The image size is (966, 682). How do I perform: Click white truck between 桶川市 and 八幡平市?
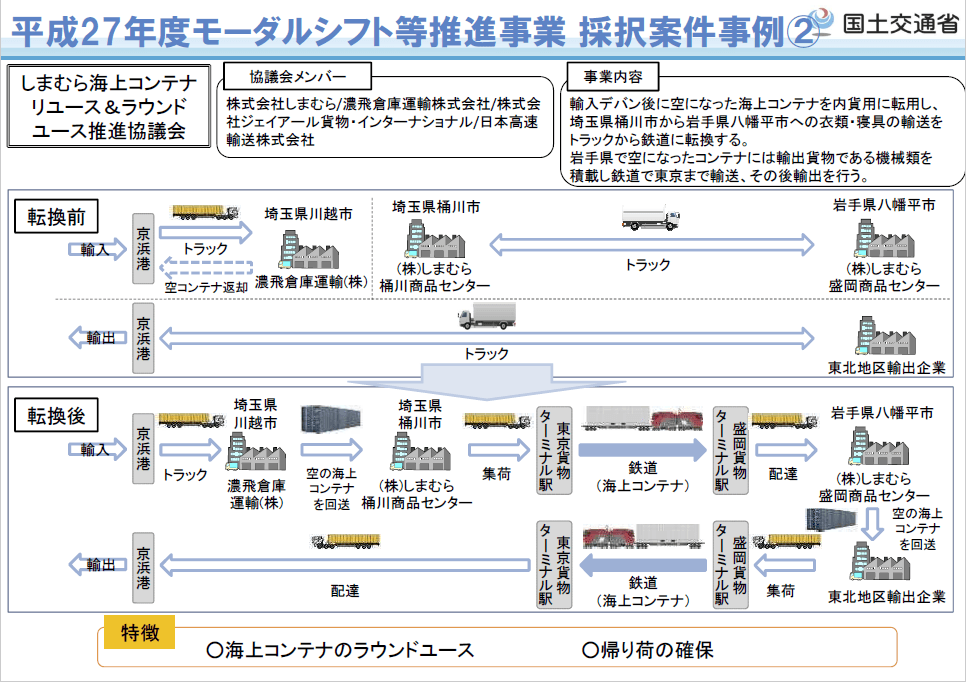point(651,217)
